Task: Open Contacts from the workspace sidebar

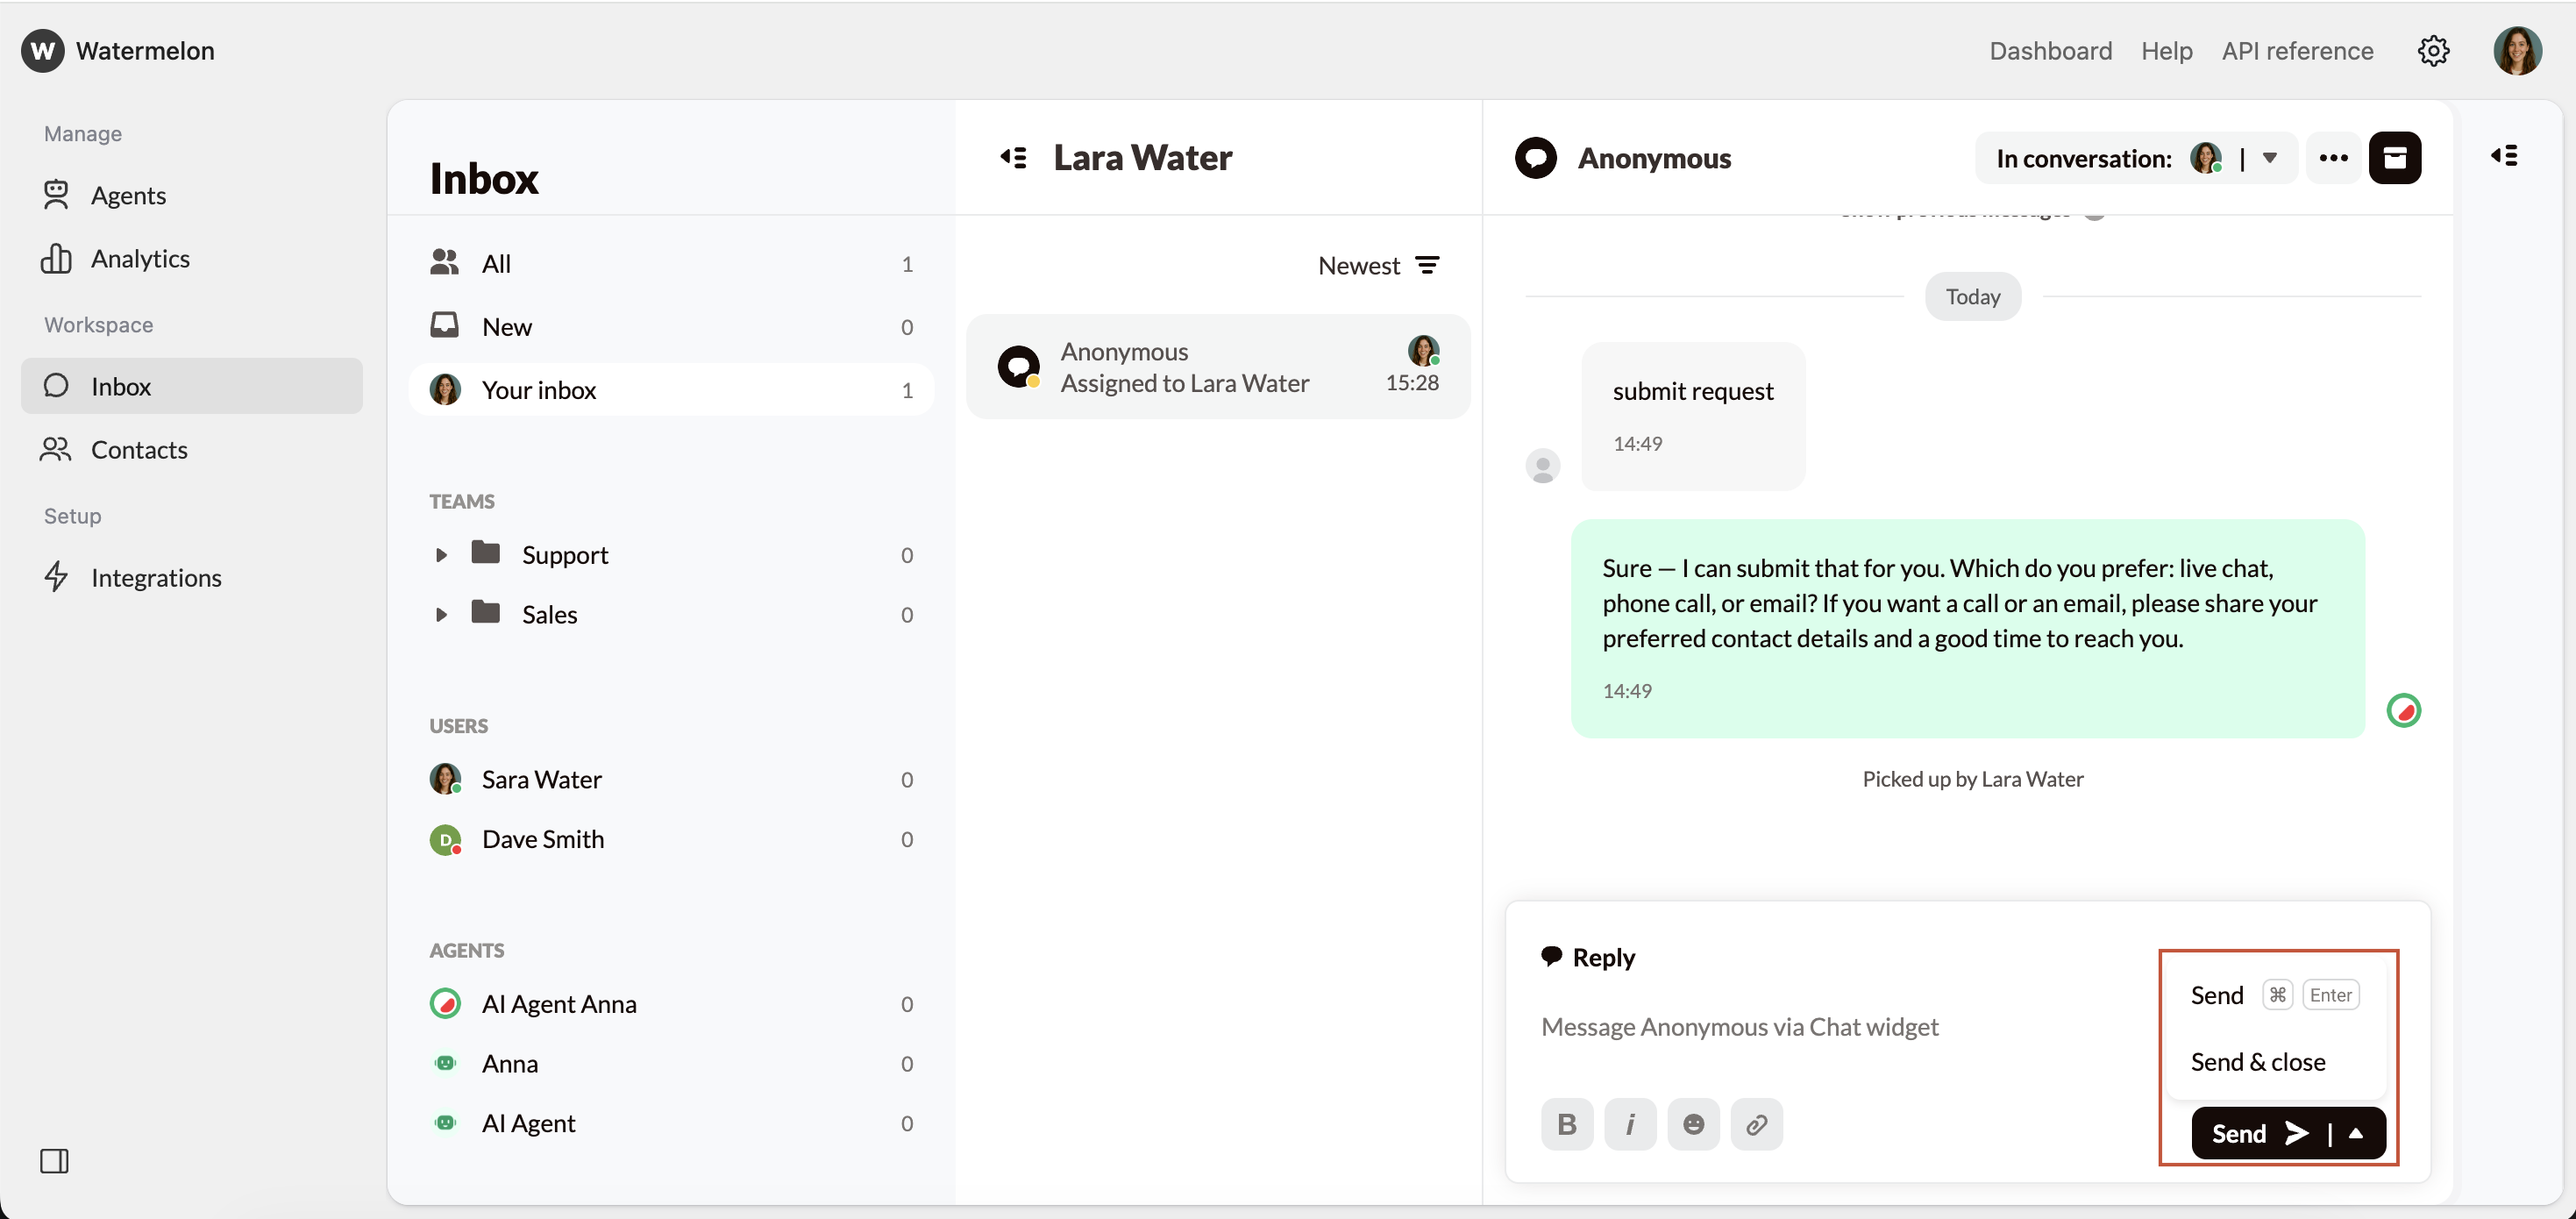Action: click(141, 450)
